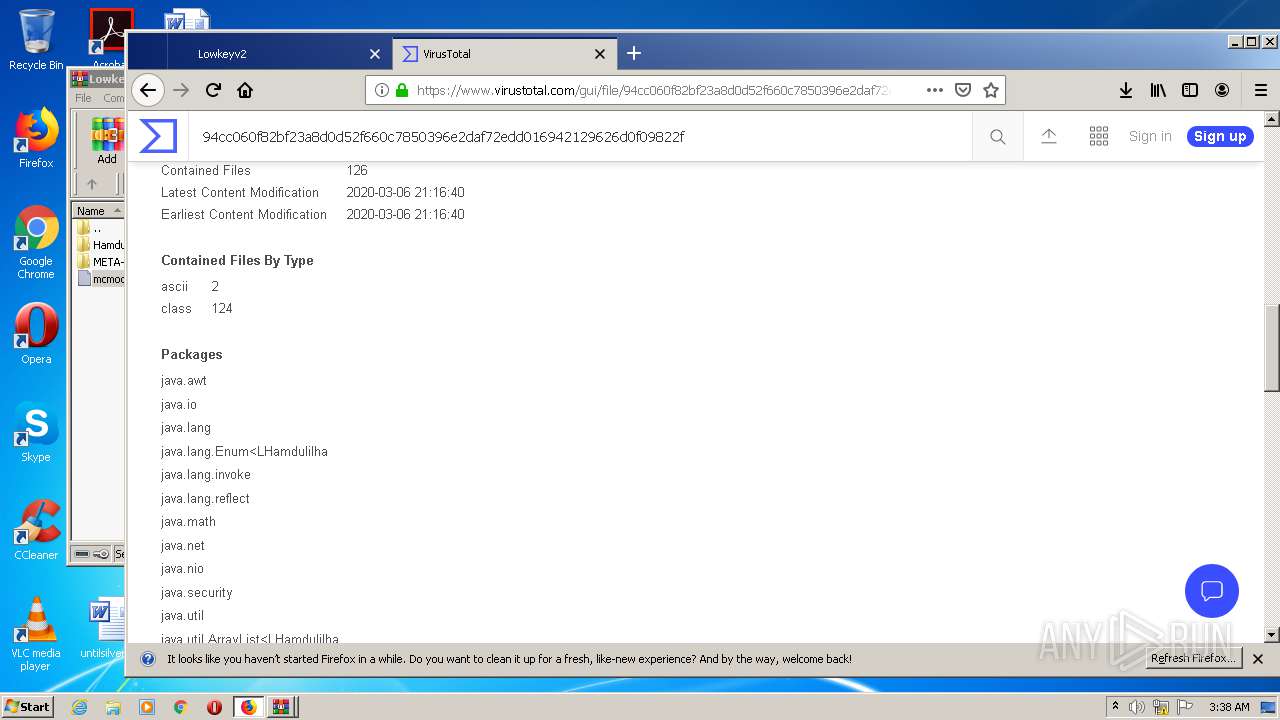1280x720 pixels.
Task: Click the java.security package entry
Action: (197, 593)
